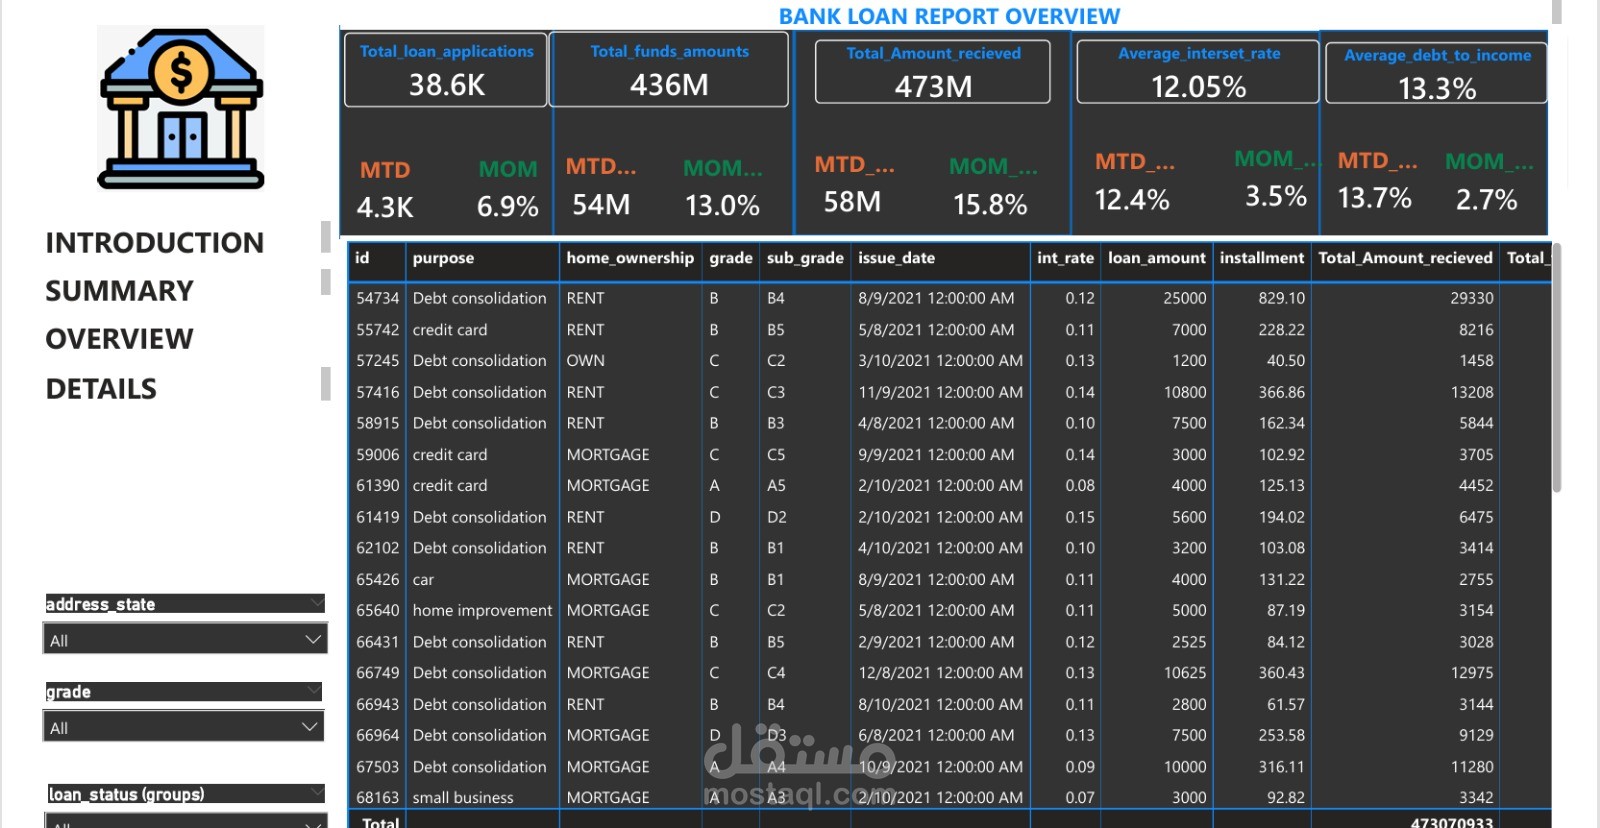Viewport: 1600px width, 828px height.
Task: Select the Total_loan_applications 38.6K card
Action: tap(446, 70)
